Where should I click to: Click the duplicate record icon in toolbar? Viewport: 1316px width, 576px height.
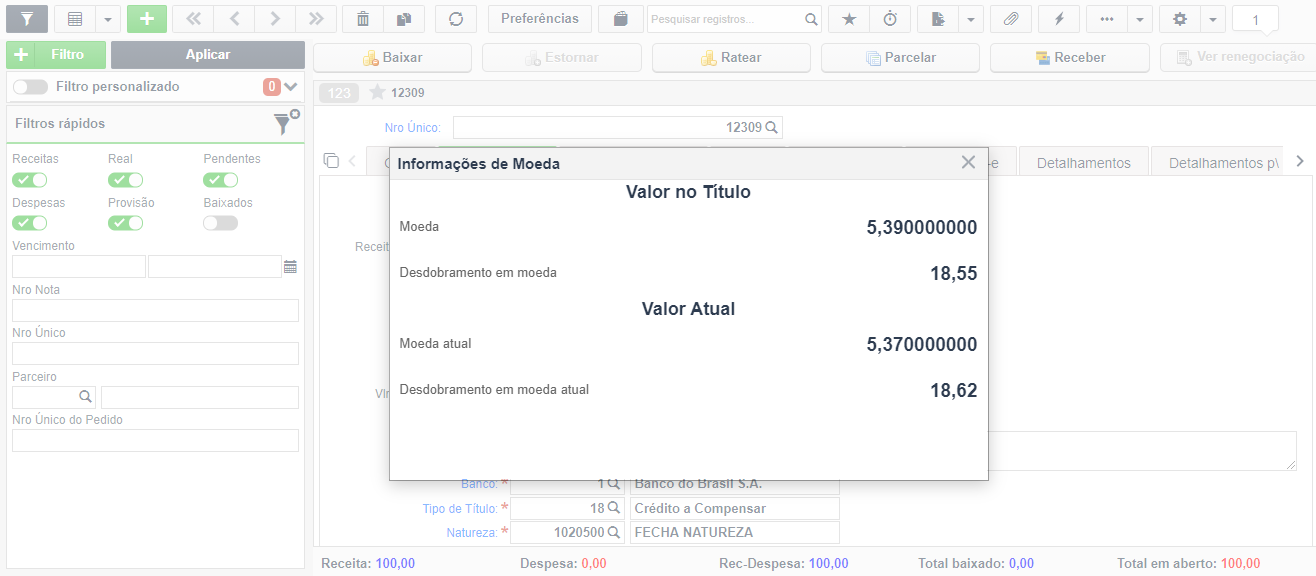click(404, 19)
